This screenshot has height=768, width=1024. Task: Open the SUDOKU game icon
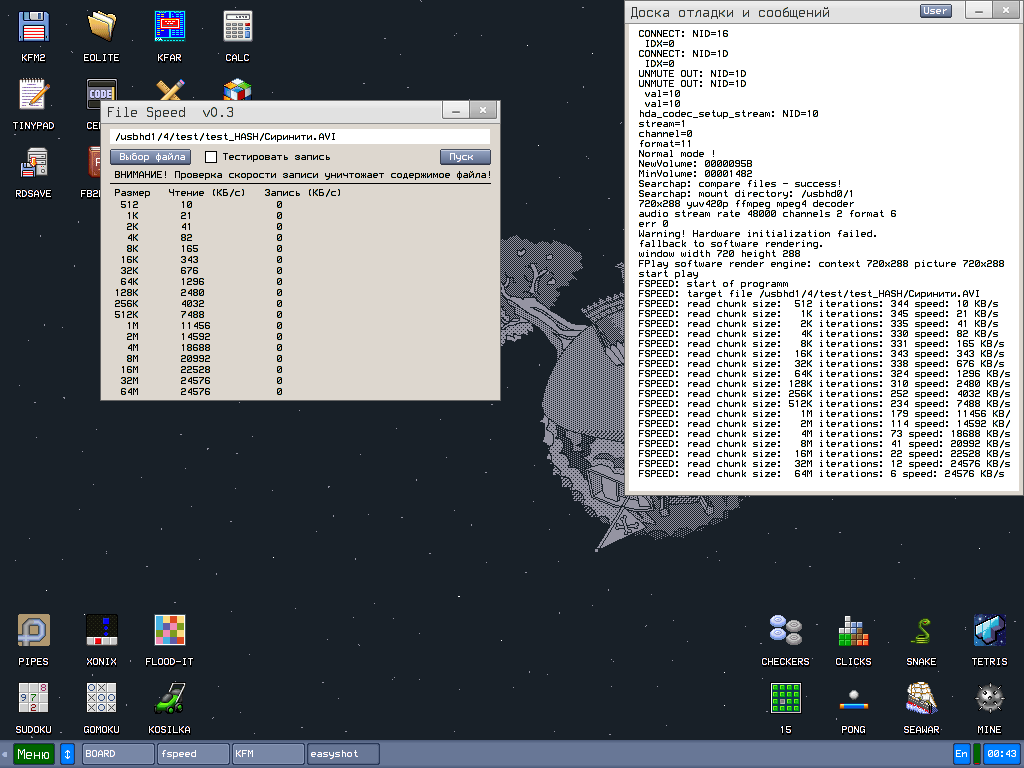click(33, 699)
